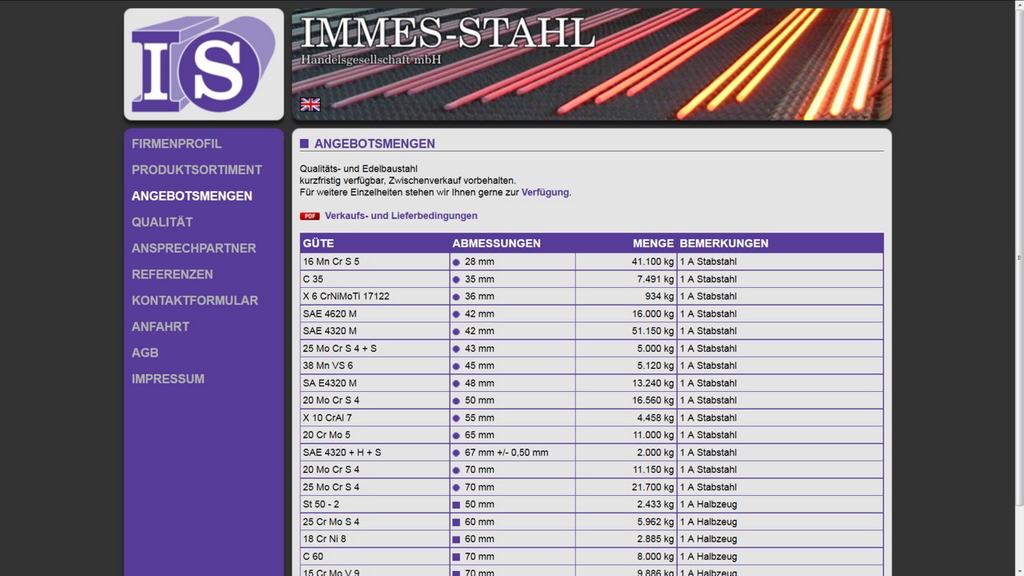Viewport: 1024px width, 576px height.
Task: Select the SAE 4320 + H + S cell
Action: 375,452
